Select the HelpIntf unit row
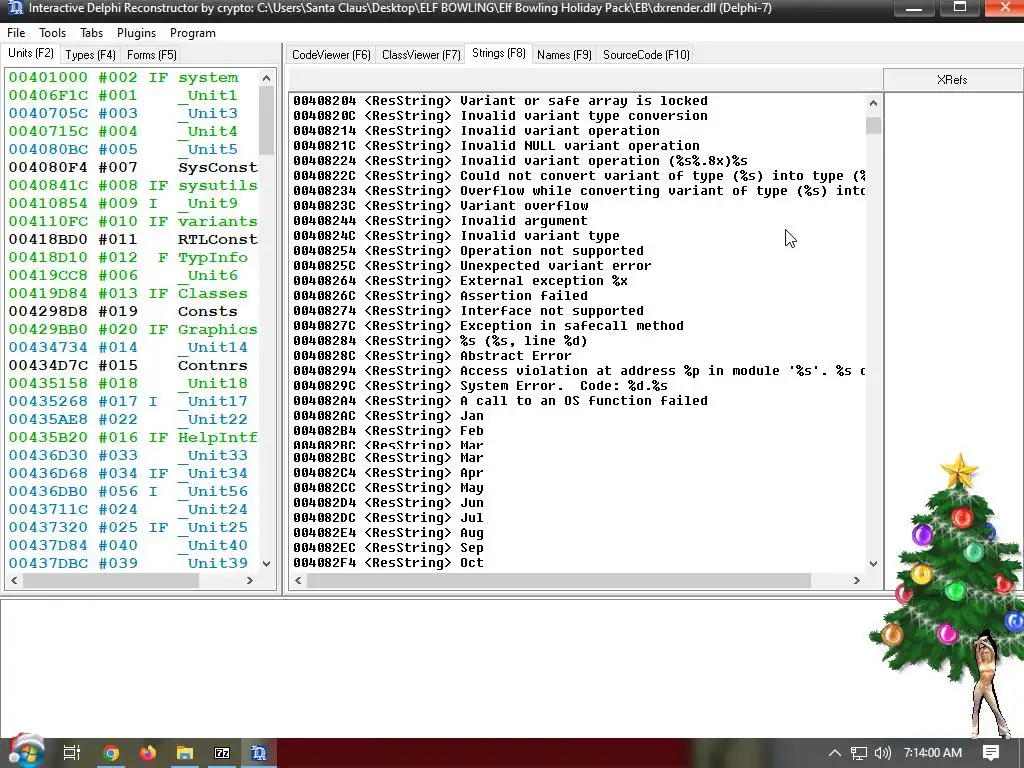Image resolution: width=1024 pixels, height=768 pixels. point(133,437)
